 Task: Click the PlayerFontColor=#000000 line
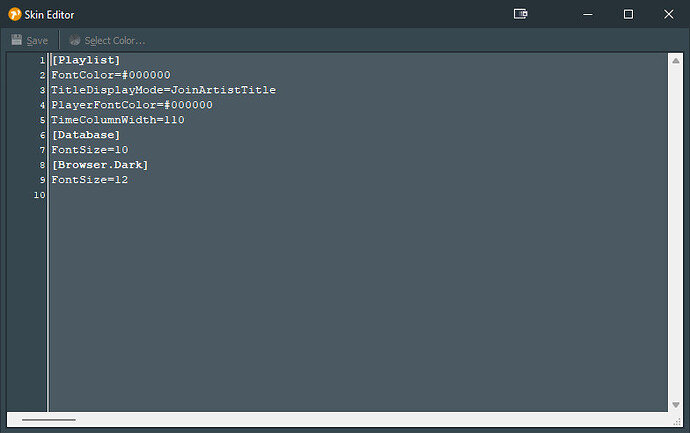(x=132, y=105)
